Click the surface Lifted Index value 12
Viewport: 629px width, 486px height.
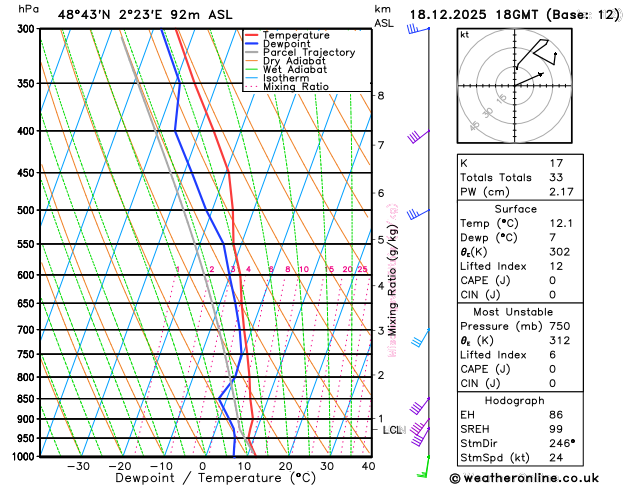[556, 266]
